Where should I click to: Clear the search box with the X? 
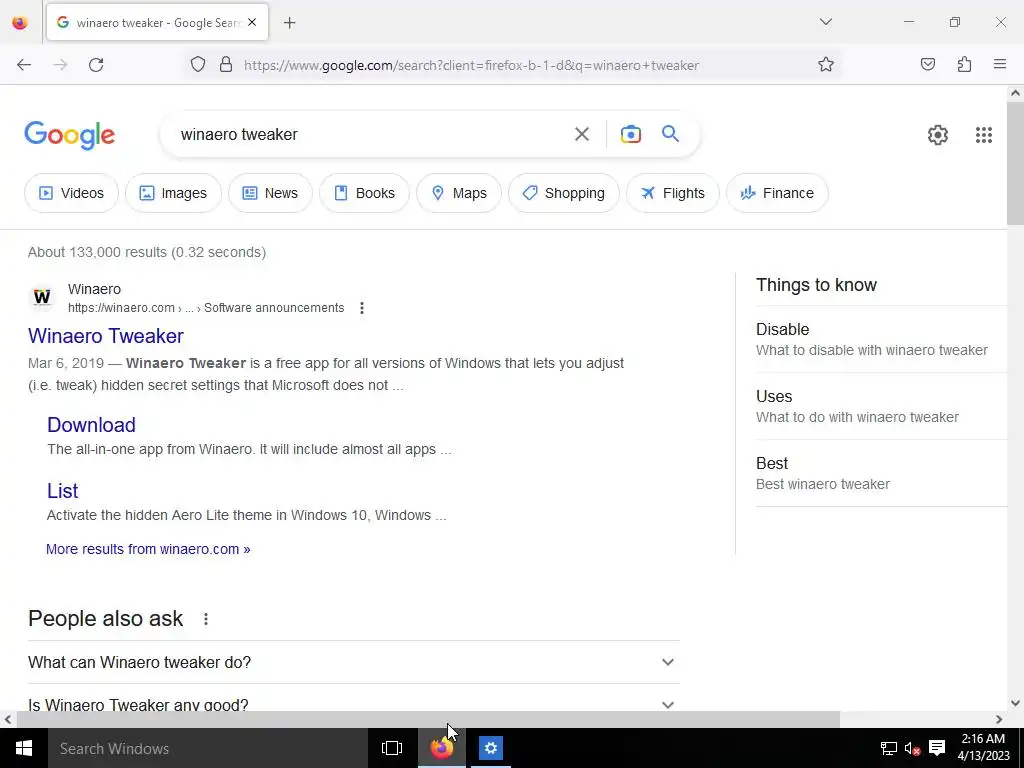tap(581, 135)
